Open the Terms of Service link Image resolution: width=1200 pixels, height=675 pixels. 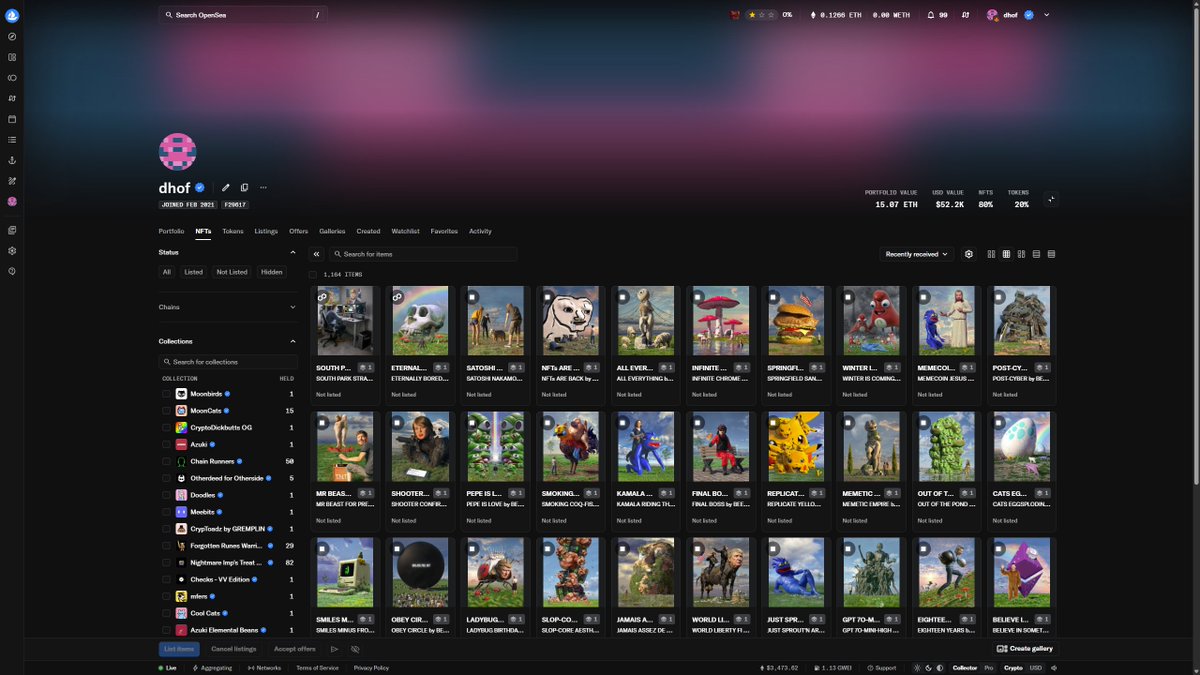click(317, 668)
